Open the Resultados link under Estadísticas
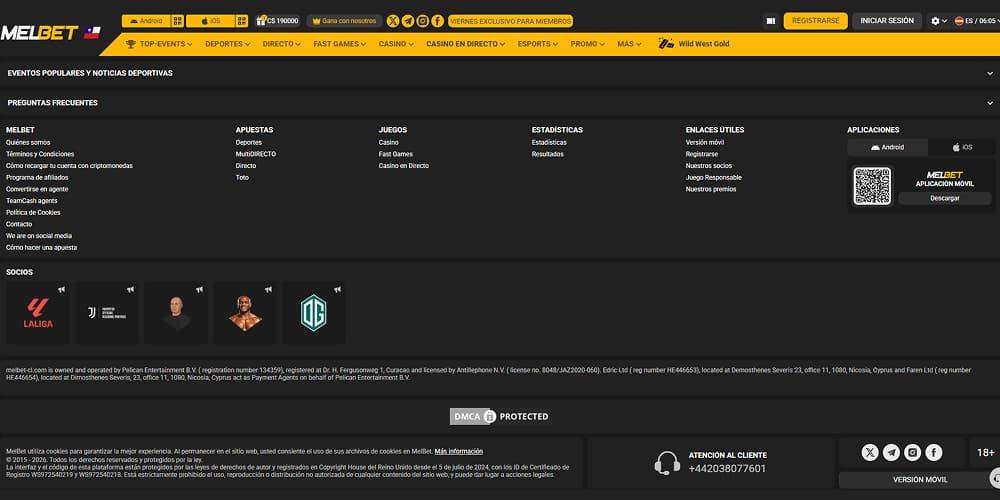The image size is (1000, 500). coord(548,154)
